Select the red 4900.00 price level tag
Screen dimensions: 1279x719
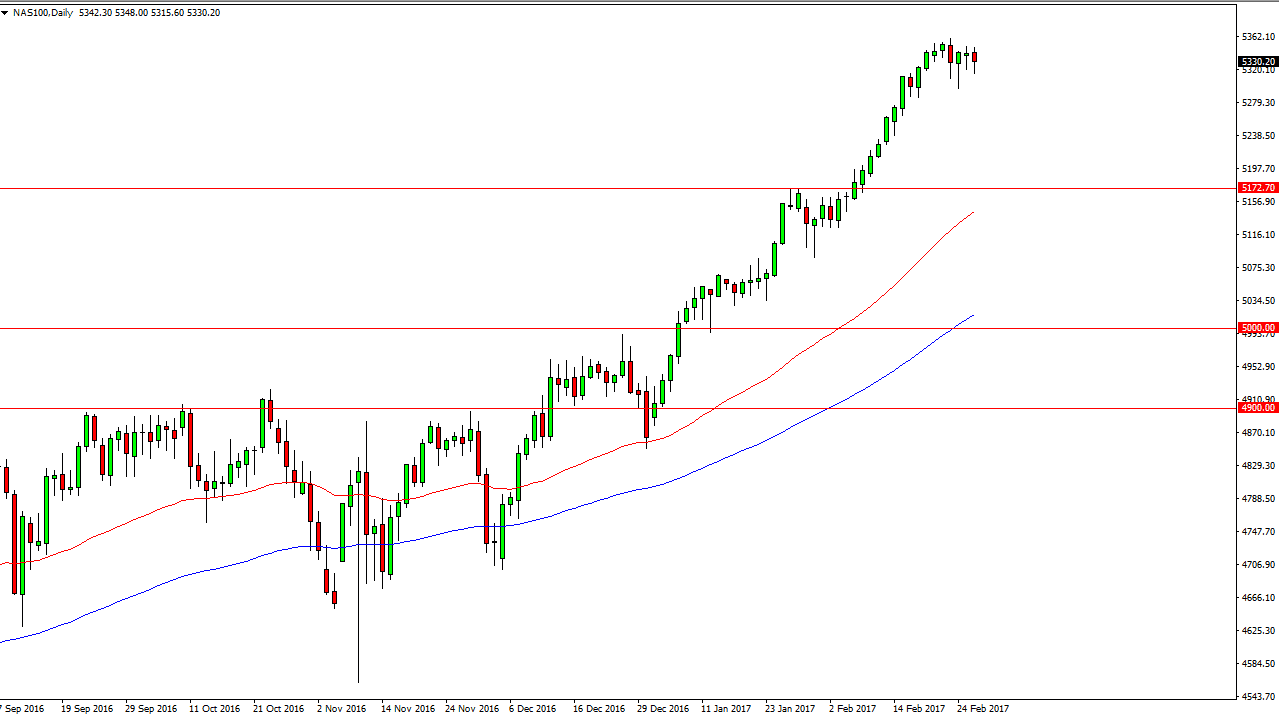[1258, 407]
